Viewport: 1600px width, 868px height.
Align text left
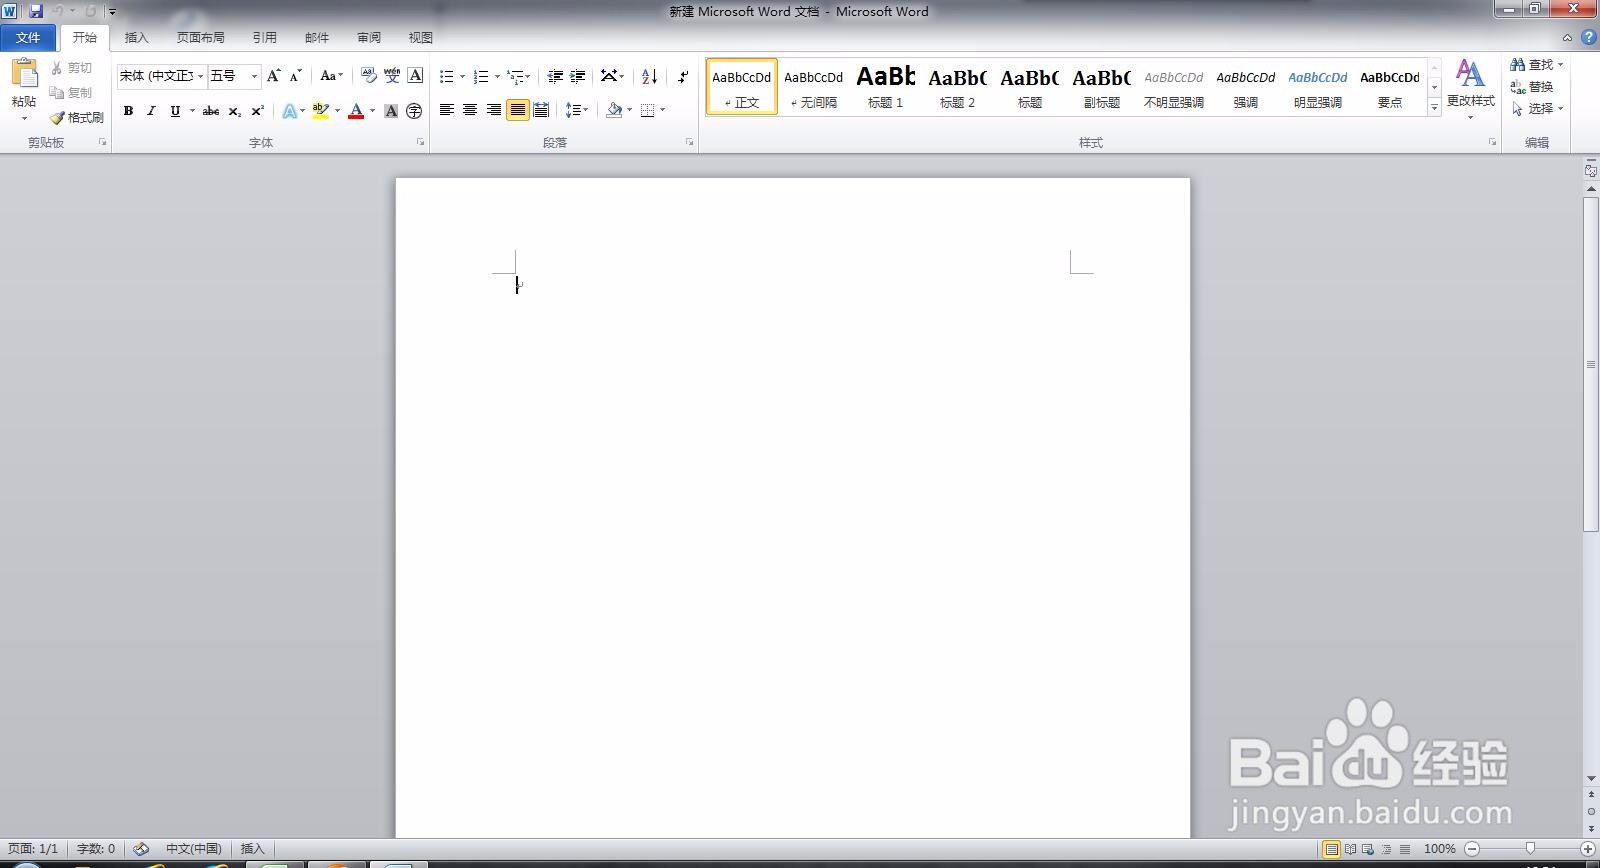point(447,110)
